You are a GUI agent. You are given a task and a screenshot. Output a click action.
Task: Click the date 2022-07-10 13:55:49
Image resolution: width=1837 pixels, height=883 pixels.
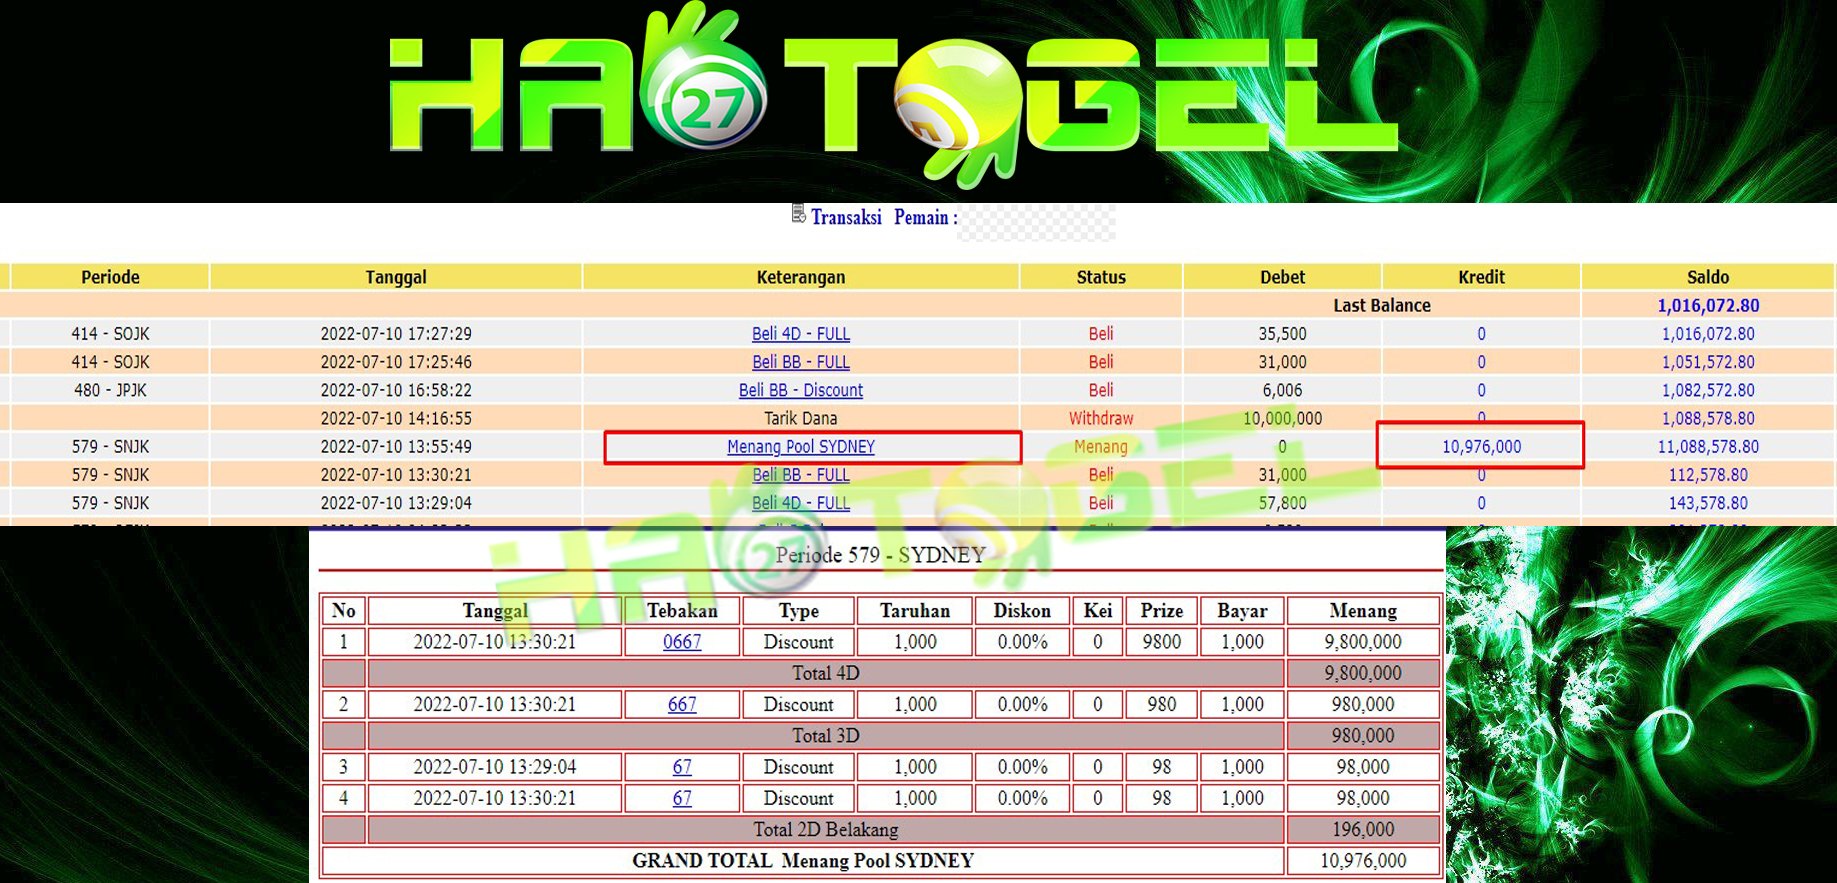click(396, 447)
